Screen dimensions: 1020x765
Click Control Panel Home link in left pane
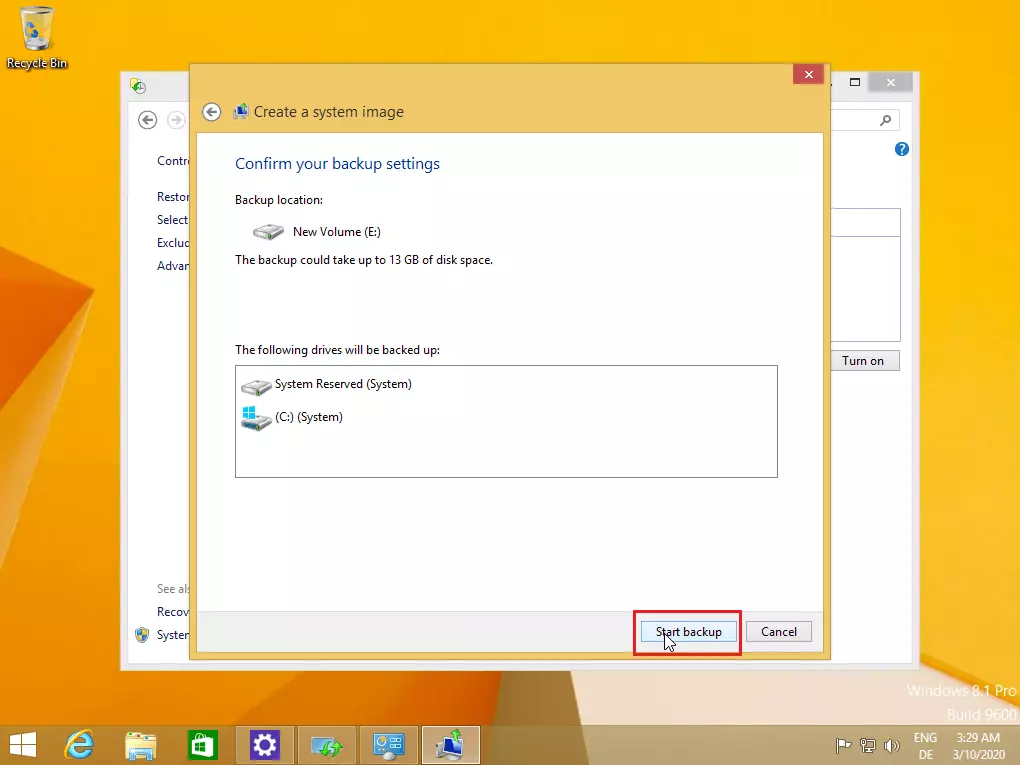[x=173, y=161]
